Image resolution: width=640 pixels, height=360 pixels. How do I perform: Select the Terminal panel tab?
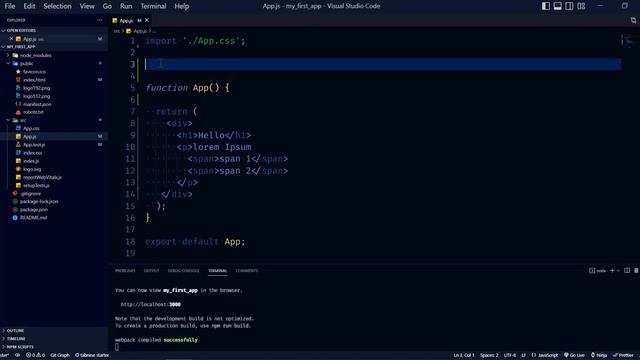218,271
